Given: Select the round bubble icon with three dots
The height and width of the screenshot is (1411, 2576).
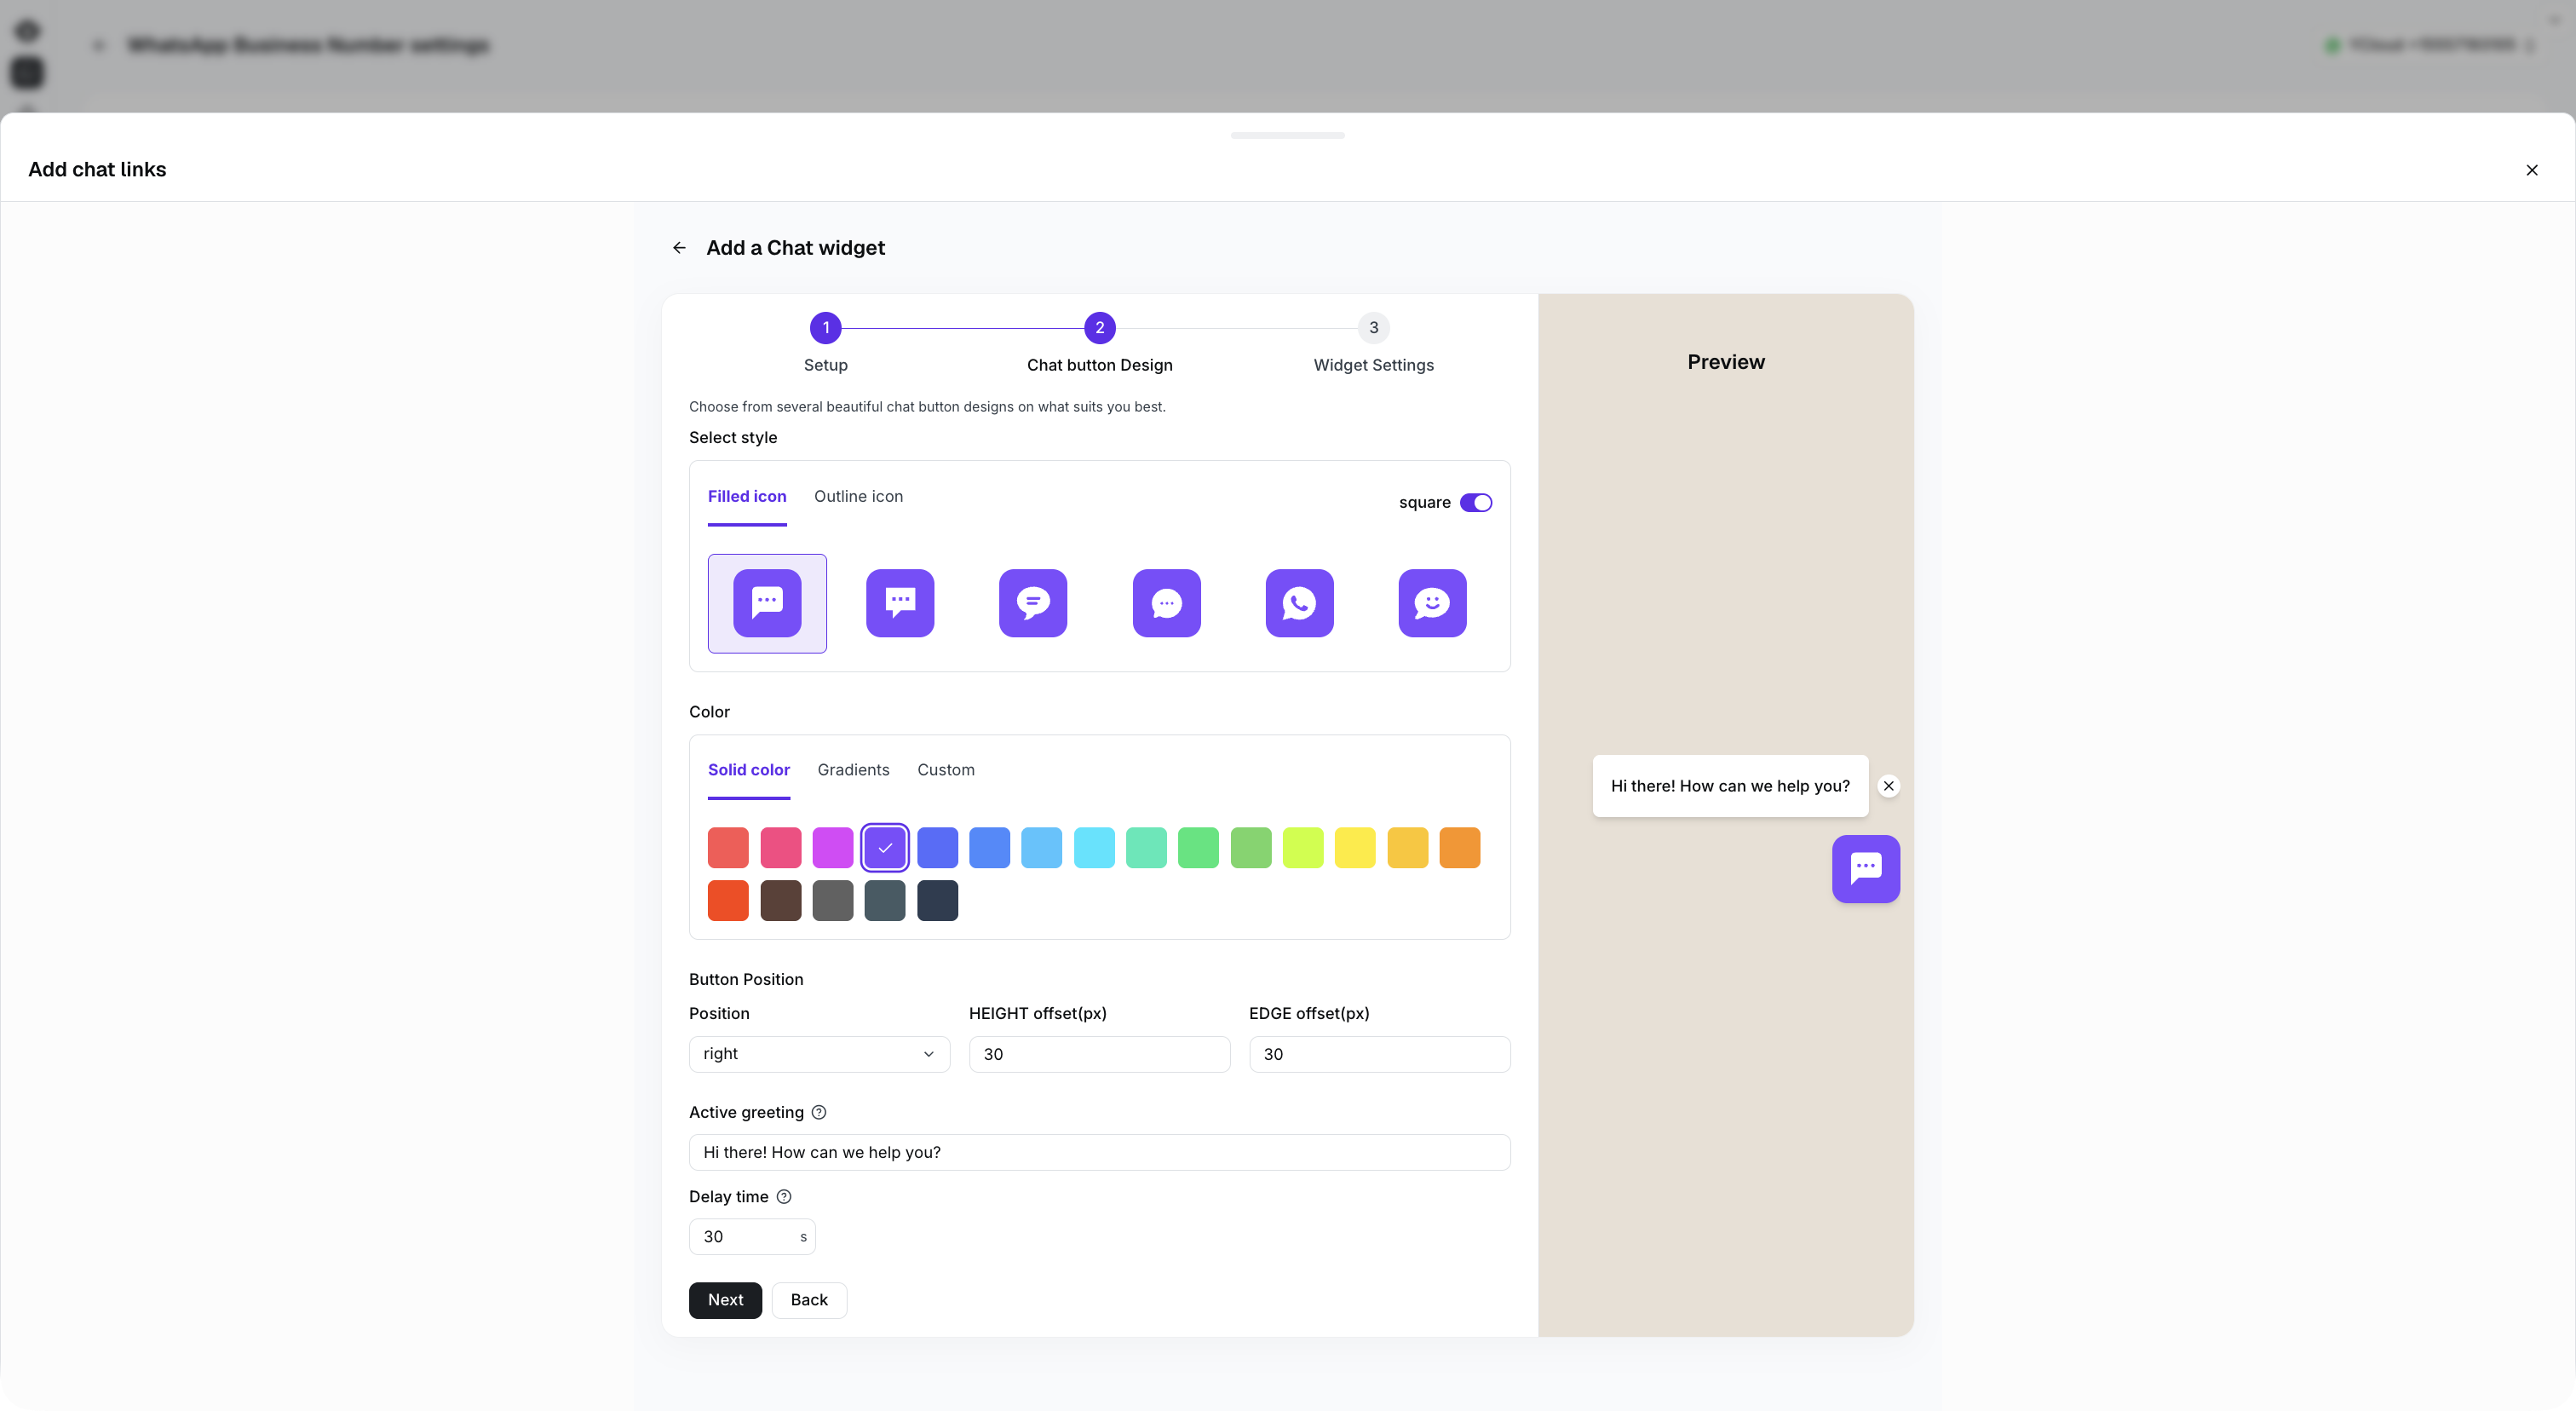Looking at the screenshot, I should pos(1166,603).
